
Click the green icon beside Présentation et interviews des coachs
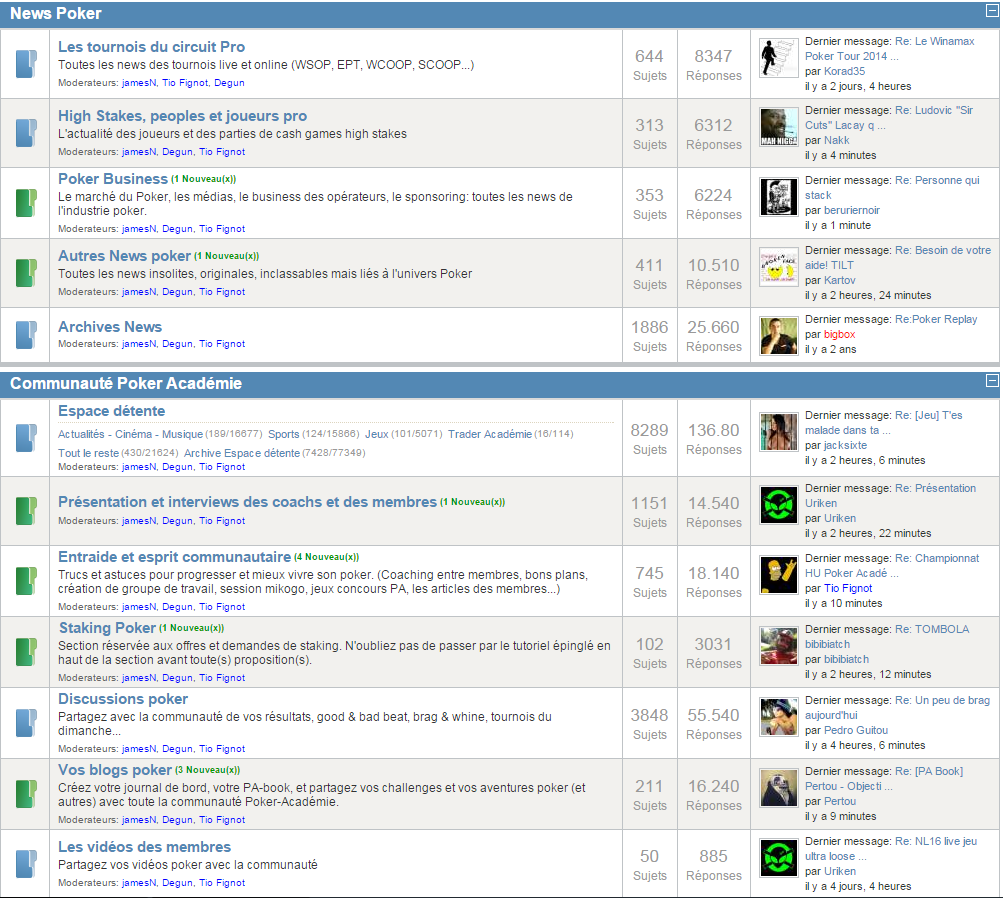(x=26, y=511)
